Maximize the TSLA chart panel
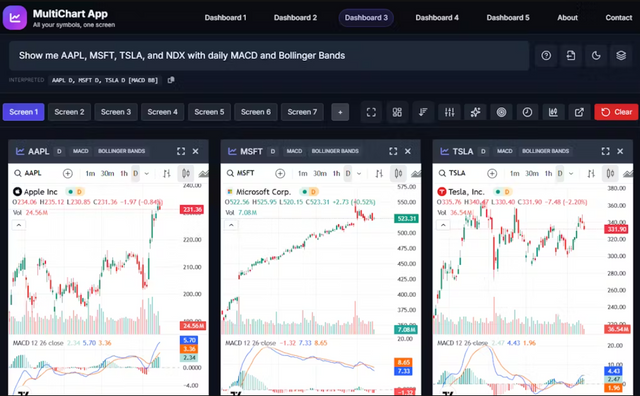The height and width of the screenshot is (396, 640). coord(605,151)
